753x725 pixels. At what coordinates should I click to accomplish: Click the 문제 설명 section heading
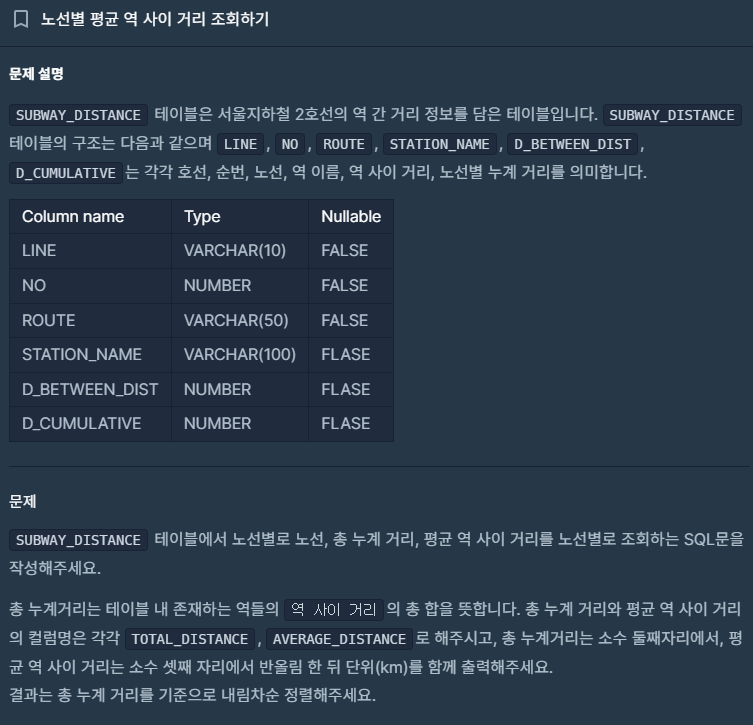[36, 74]
